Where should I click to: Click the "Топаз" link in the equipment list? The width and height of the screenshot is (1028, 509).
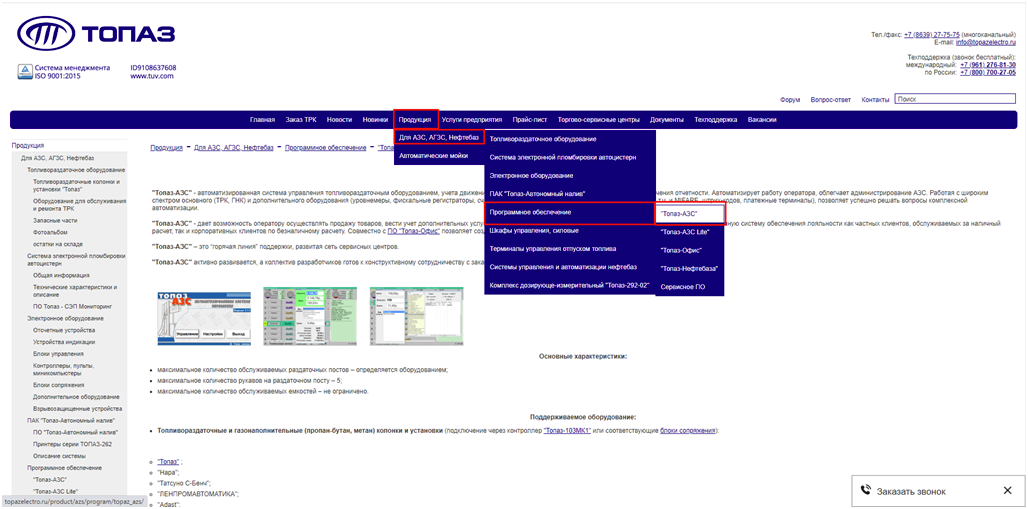(x=168, y=462)
